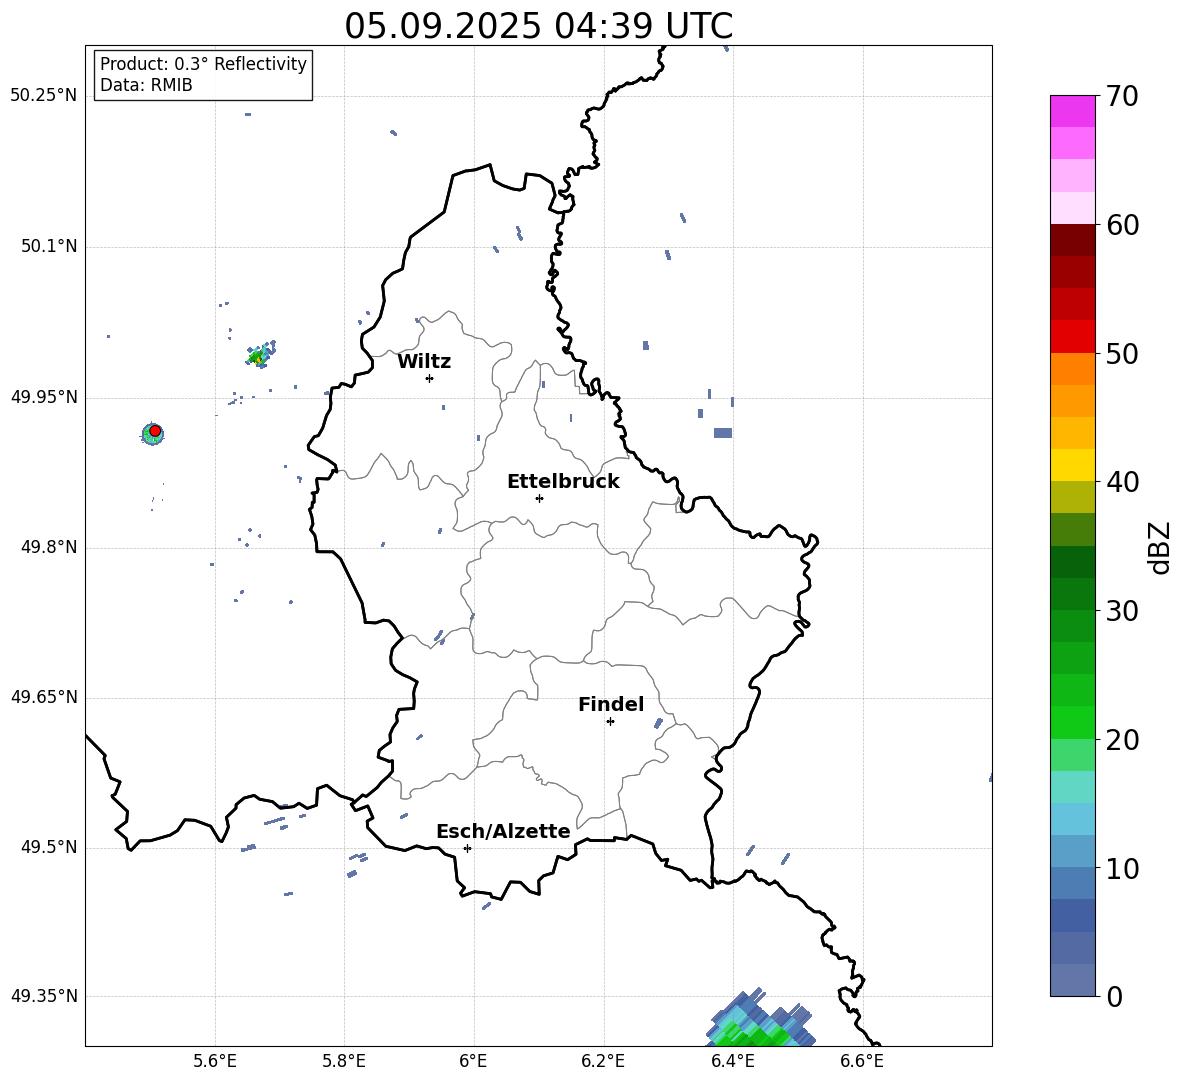Click the 6.4°E longitude label
The width and height of the screenshot is (1184, 1081).
click(732, 1061)
